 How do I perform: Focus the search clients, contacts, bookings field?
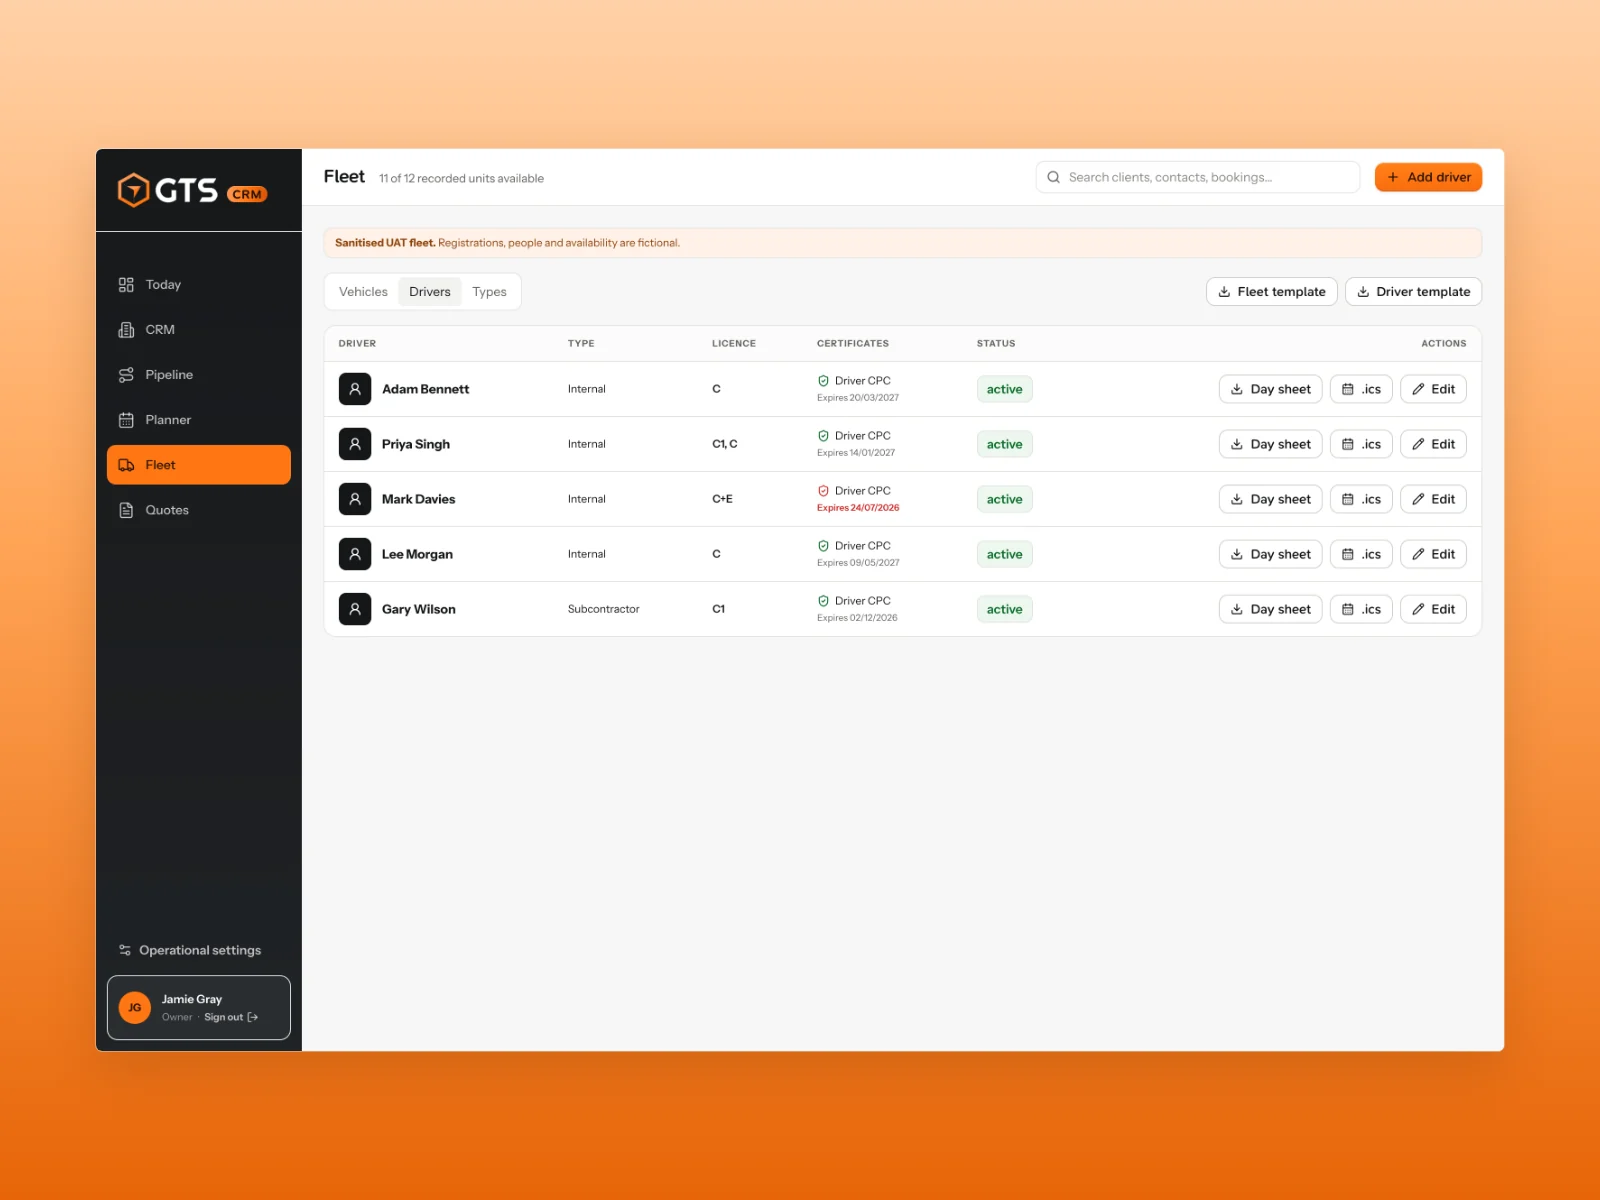(x=1198, y=177)
